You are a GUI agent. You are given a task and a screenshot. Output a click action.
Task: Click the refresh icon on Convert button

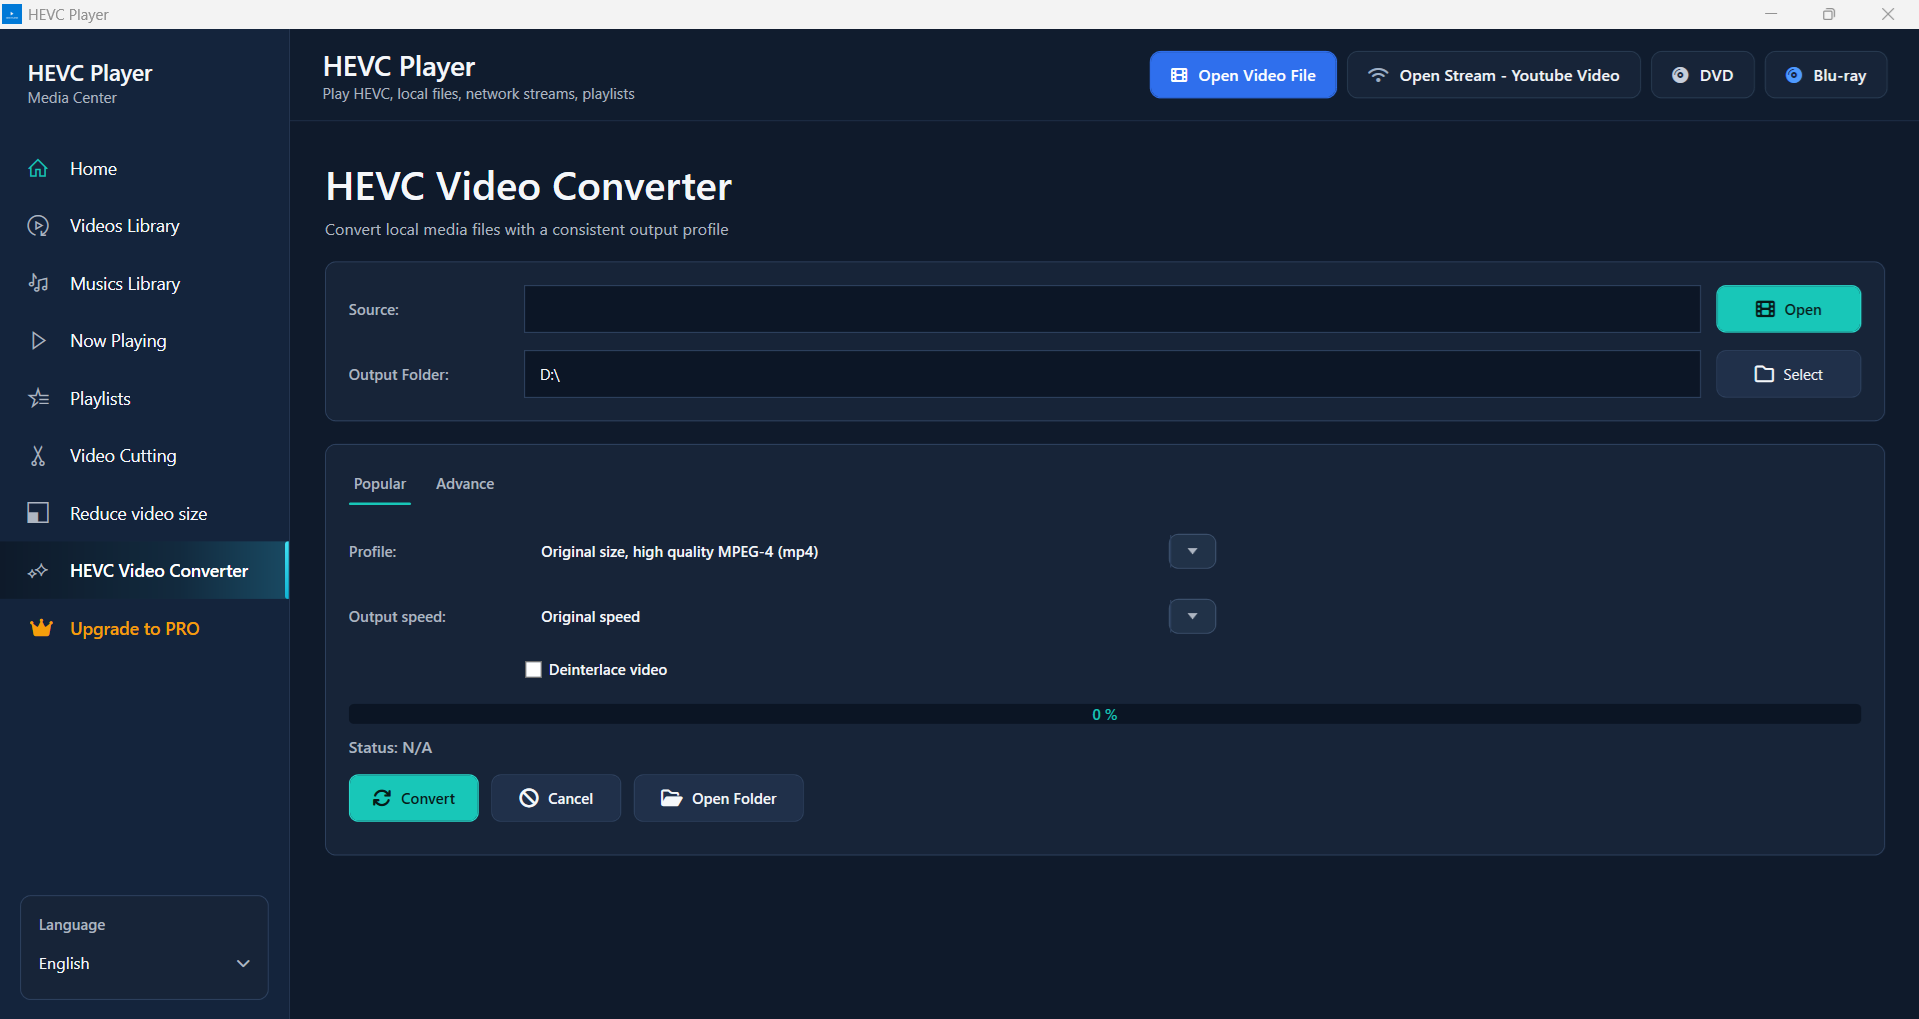[382, 798]
